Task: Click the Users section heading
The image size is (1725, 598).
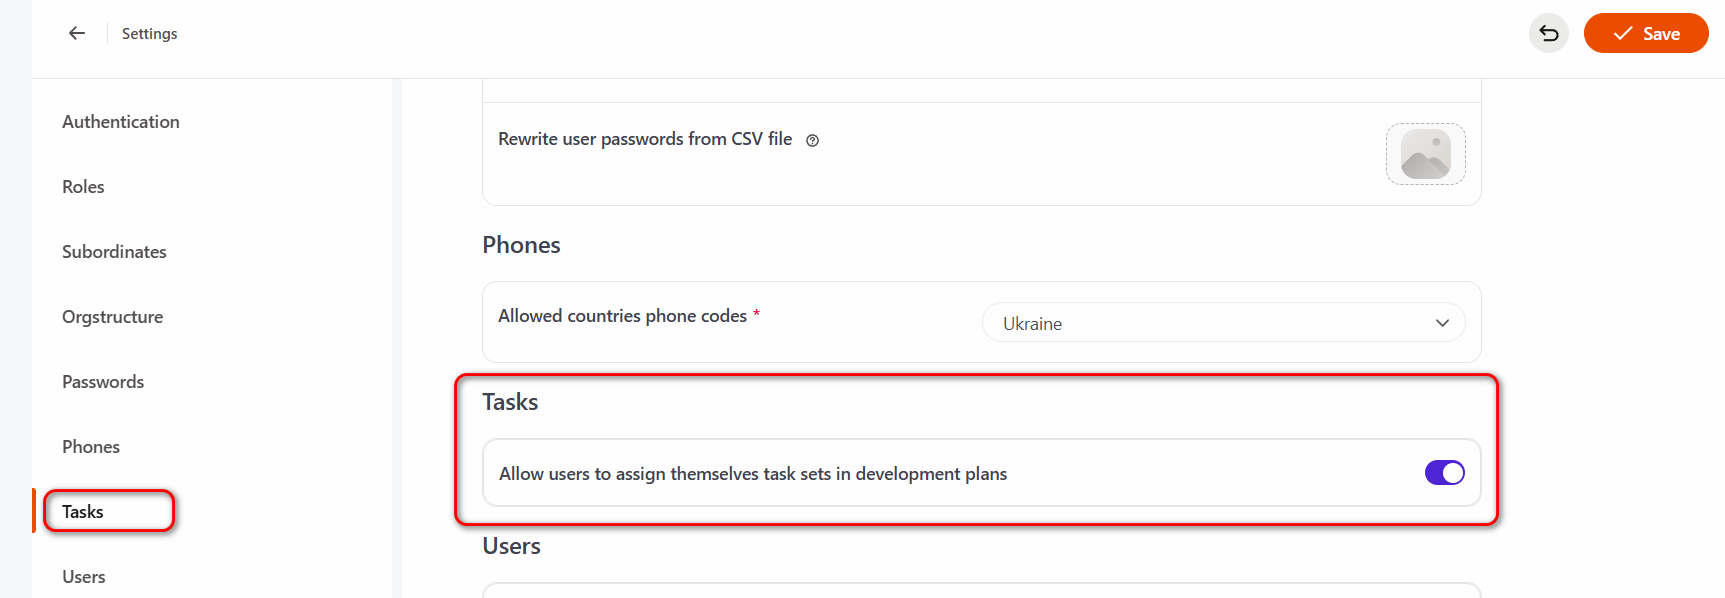Action: [x=511, y=546]
